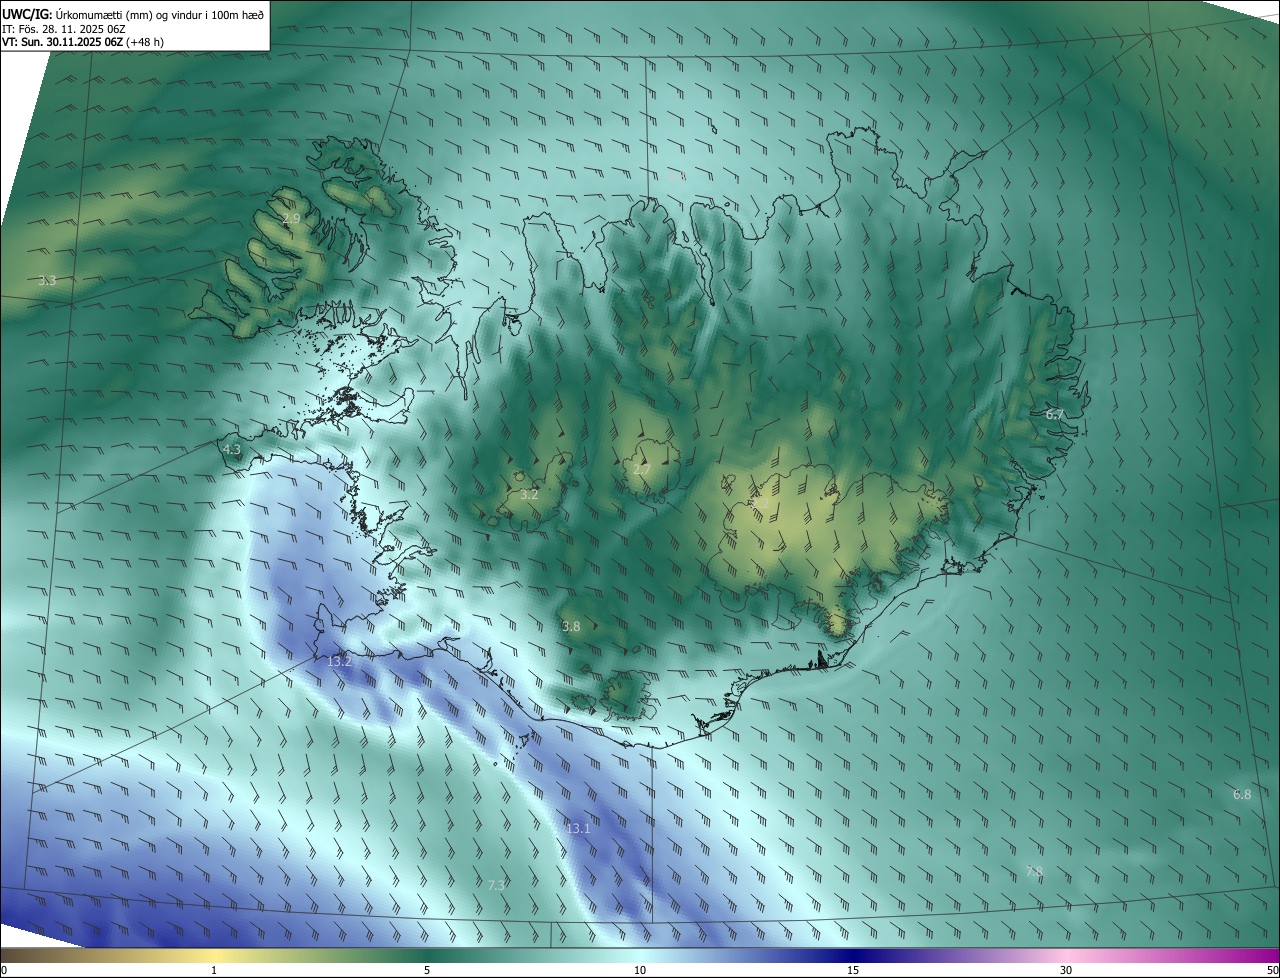Select the 6.8 value label near the right edge
Image resolution: width=1280 pixels, height=978 pixels.
[1242, 794]
